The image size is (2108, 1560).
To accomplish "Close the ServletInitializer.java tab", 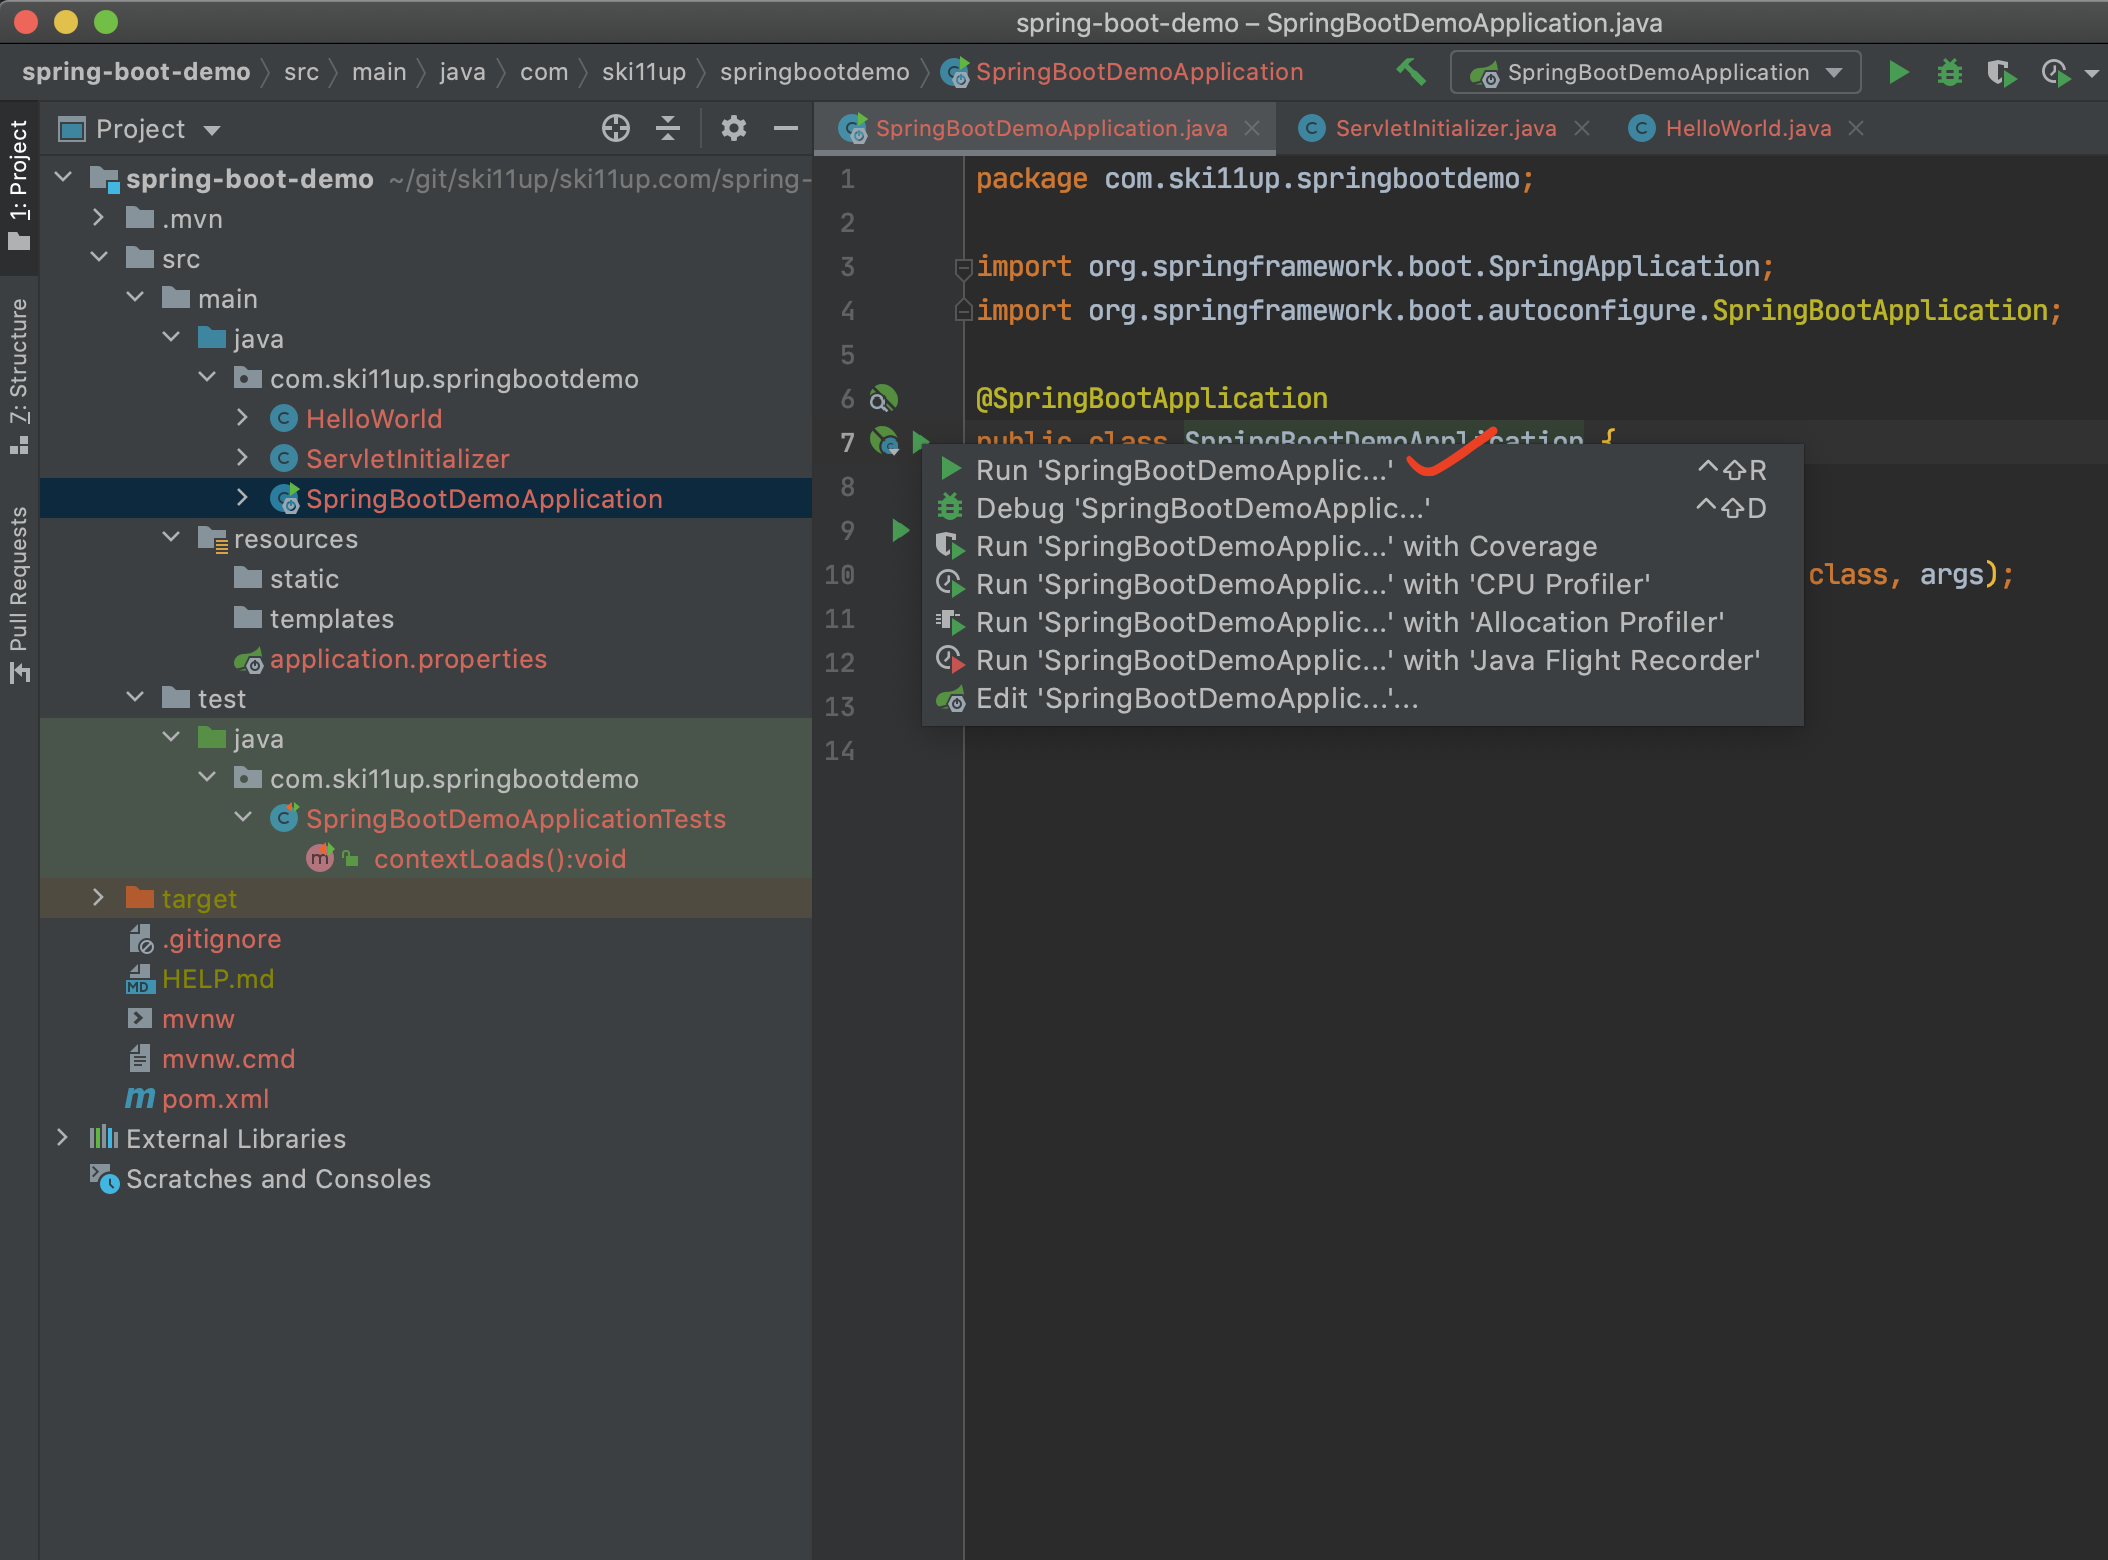I will pos(1582,128).
